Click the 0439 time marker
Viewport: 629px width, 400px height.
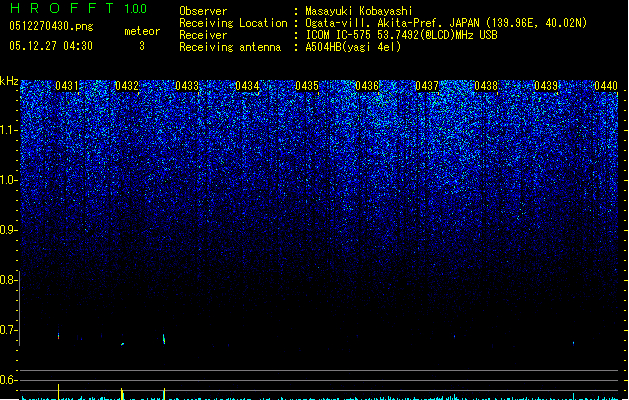tap(546, 85)
